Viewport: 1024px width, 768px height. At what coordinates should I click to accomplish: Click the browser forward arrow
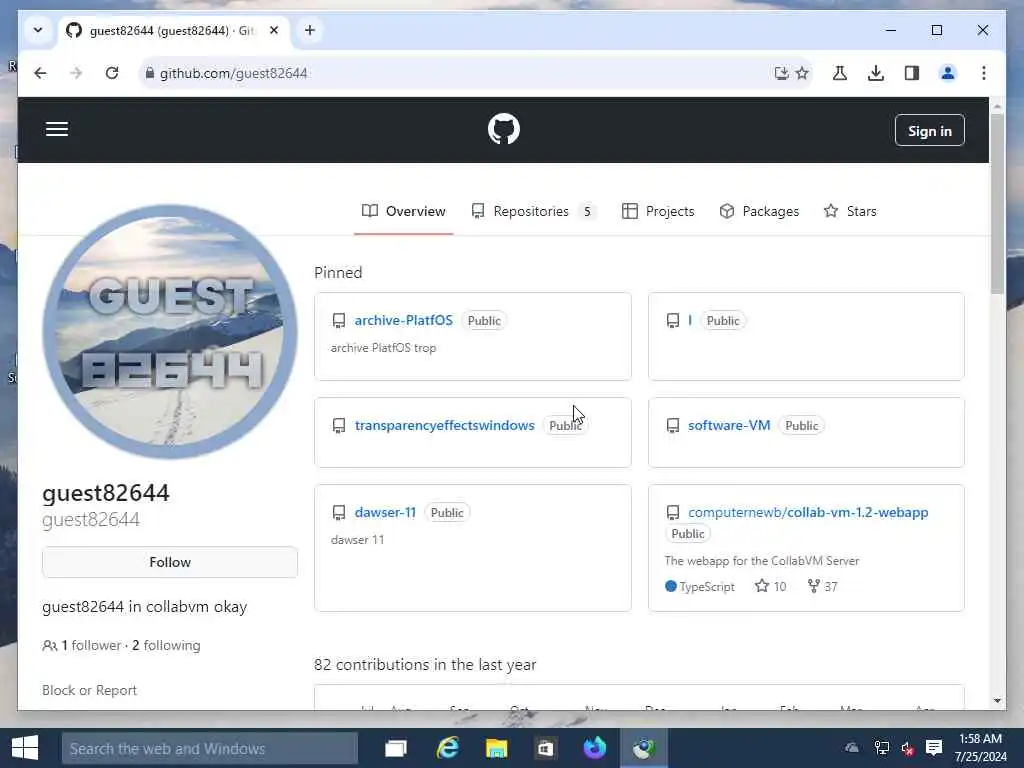76,73
